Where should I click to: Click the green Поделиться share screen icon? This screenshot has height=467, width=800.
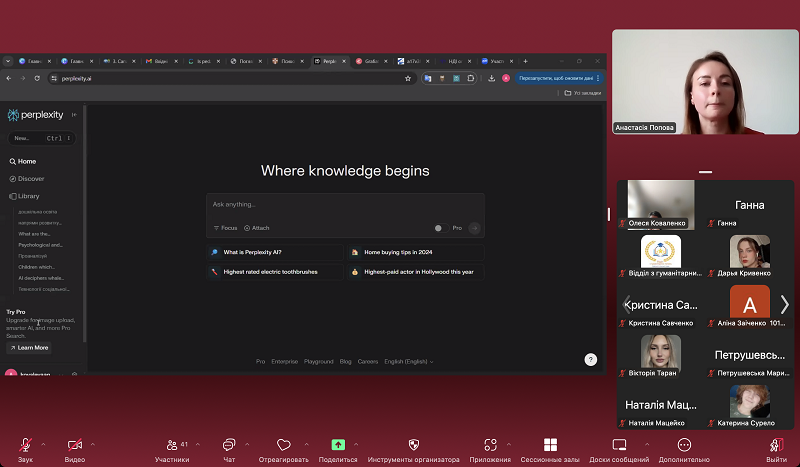tap(338, 445)
